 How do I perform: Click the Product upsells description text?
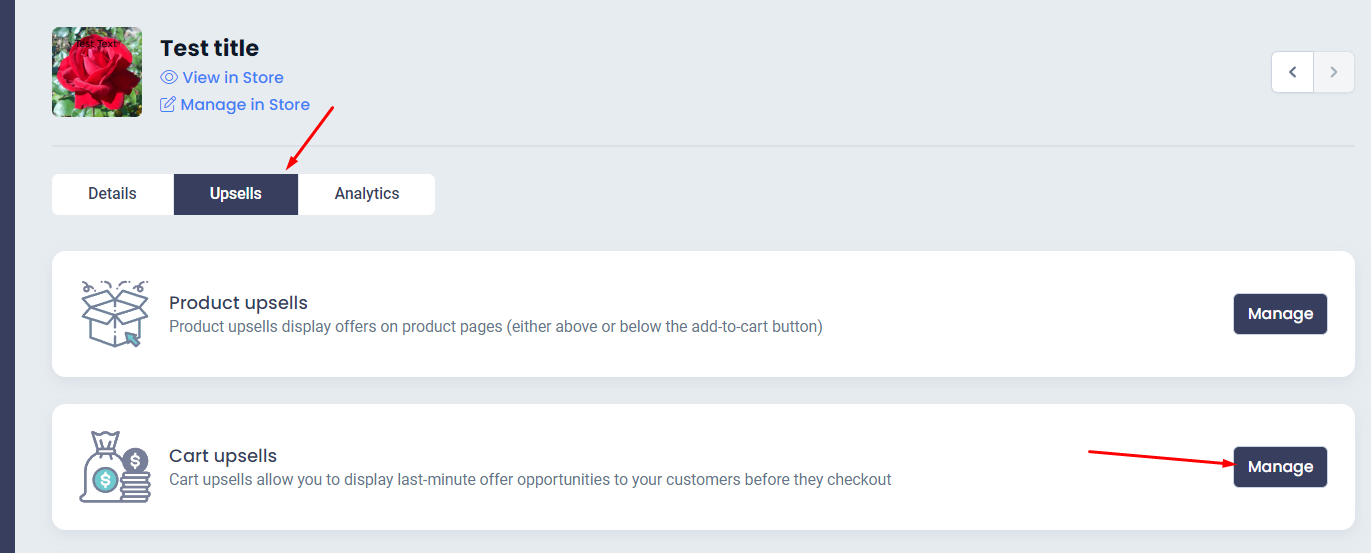click(x=496, y=326)
